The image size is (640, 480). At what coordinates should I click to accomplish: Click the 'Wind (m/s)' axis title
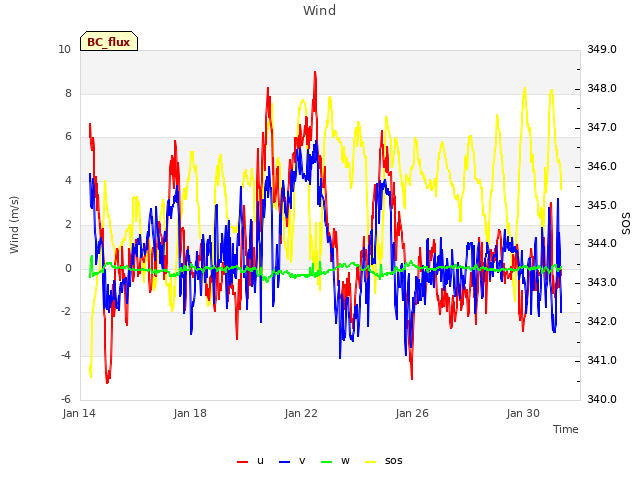click(14, 225)
